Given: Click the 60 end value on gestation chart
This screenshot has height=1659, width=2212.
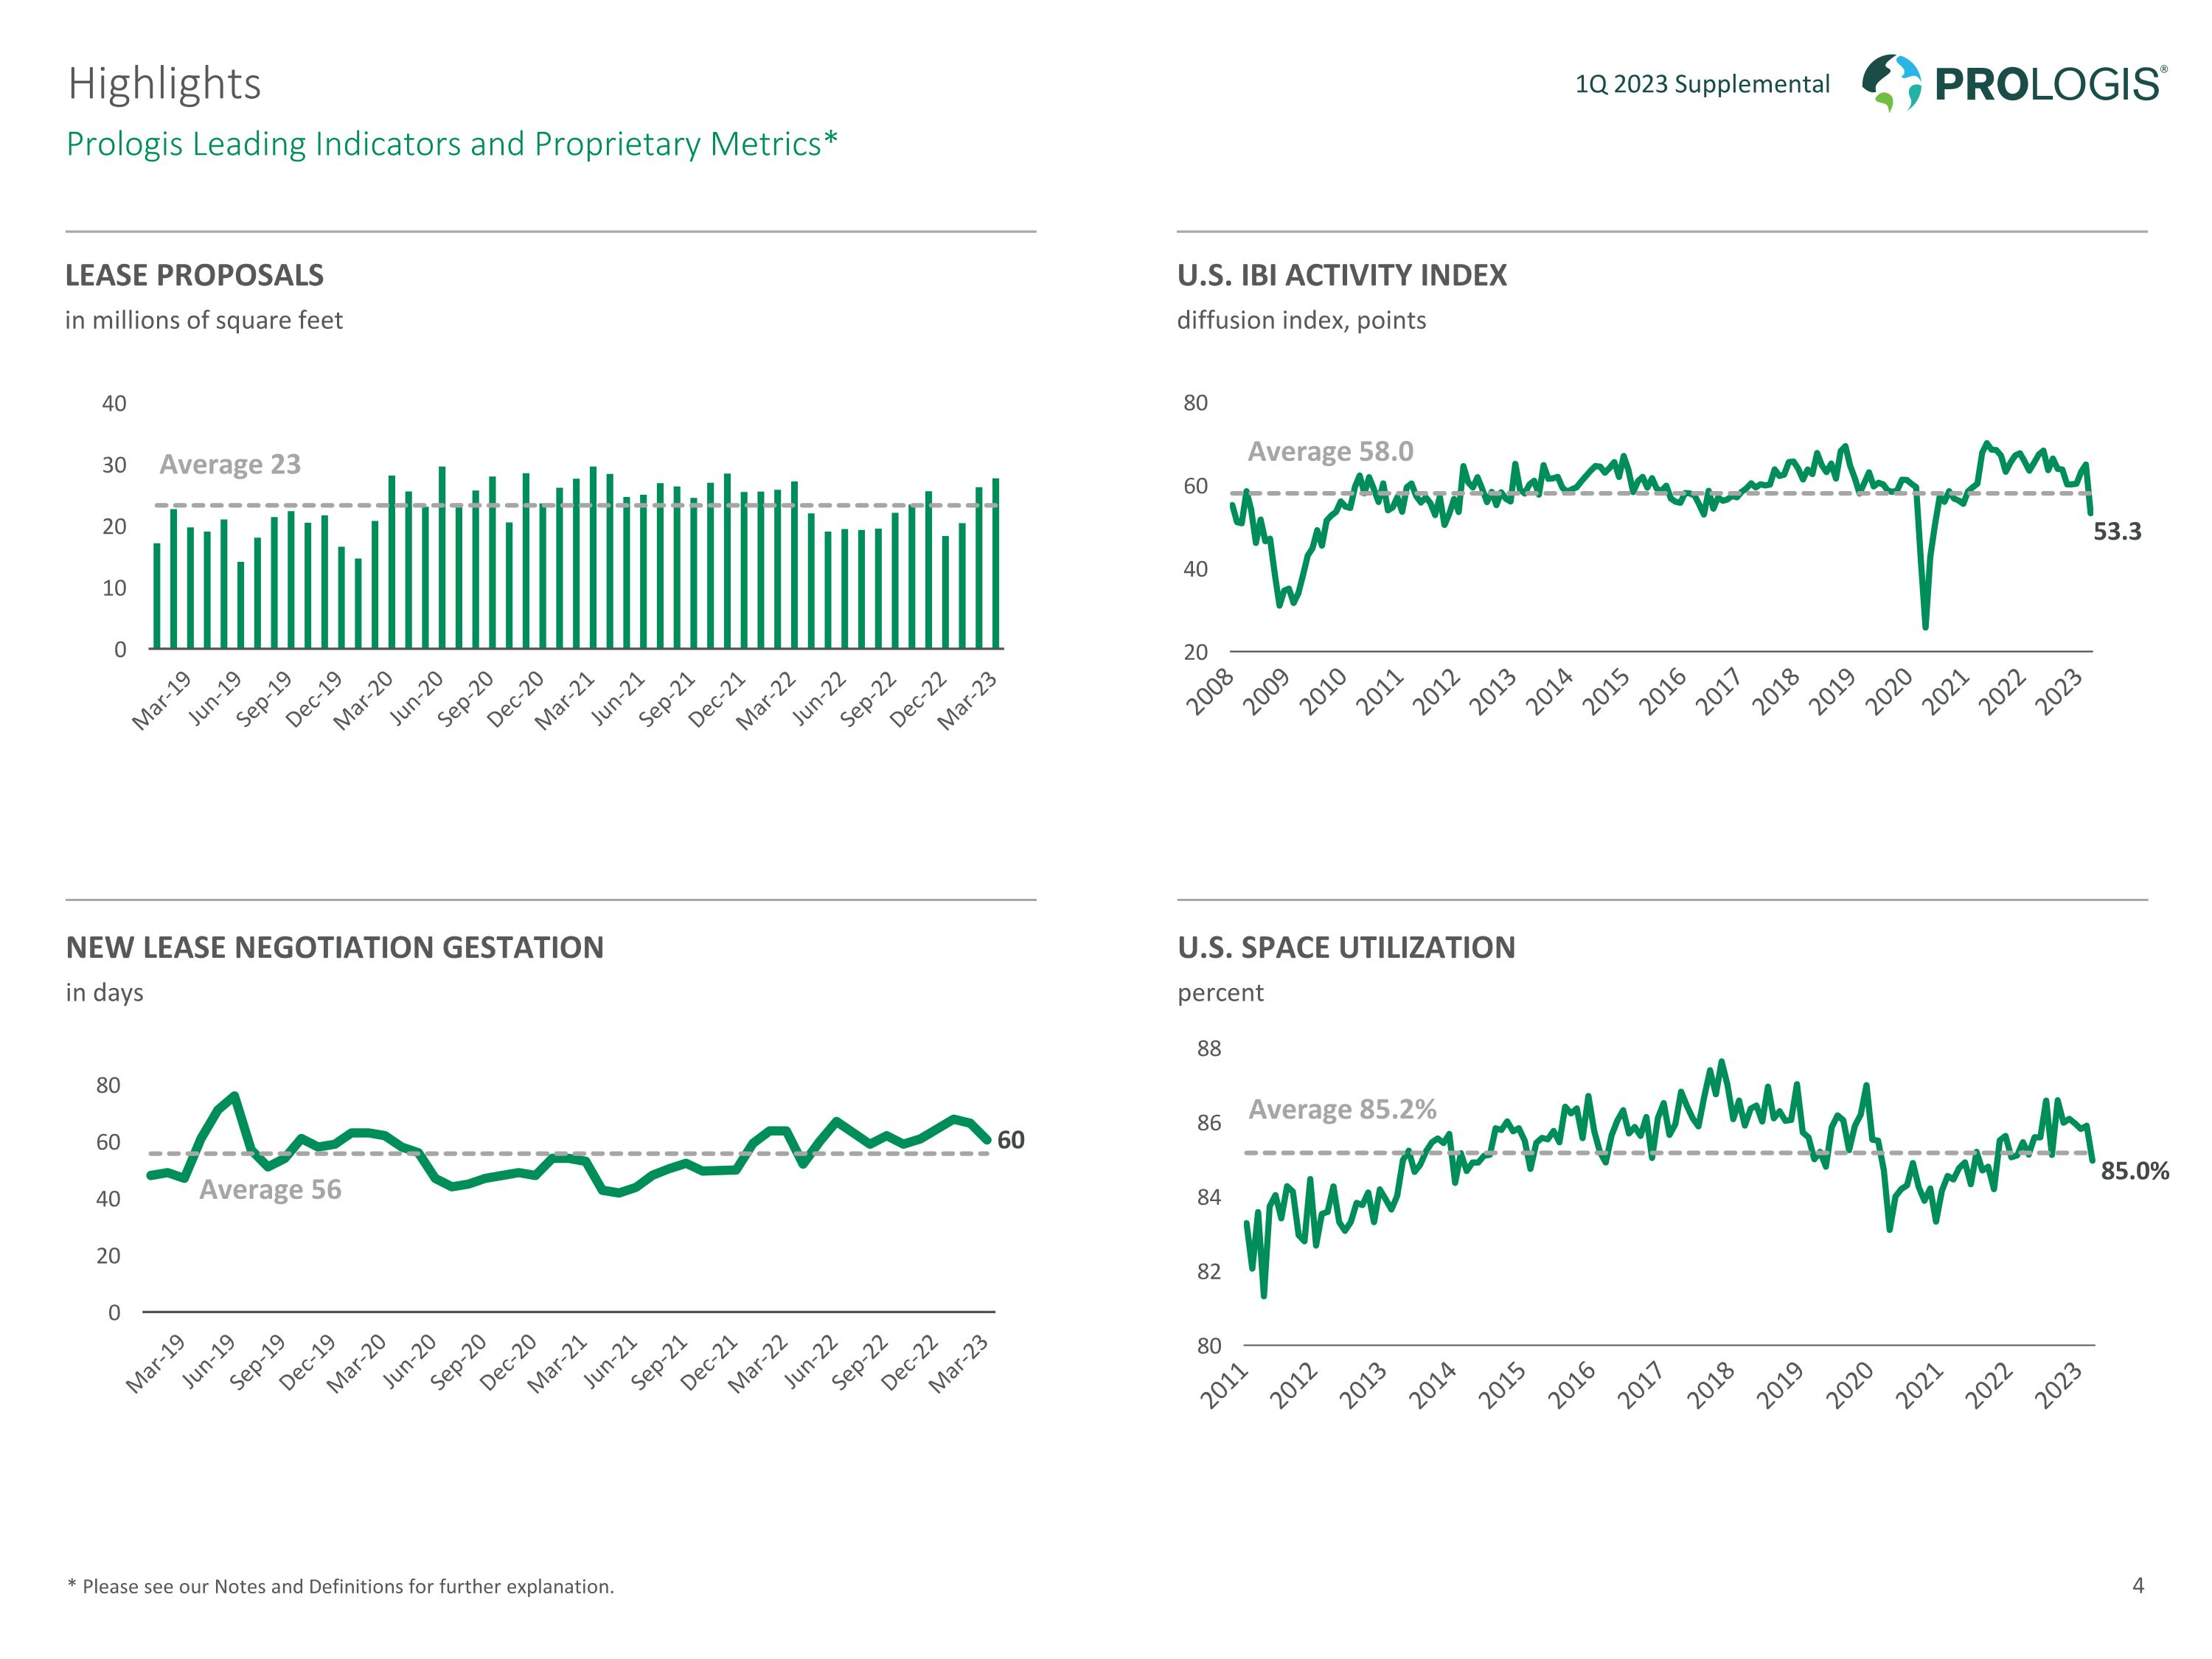Looking at the screenshot, I should click(x=1011, y=1140).
